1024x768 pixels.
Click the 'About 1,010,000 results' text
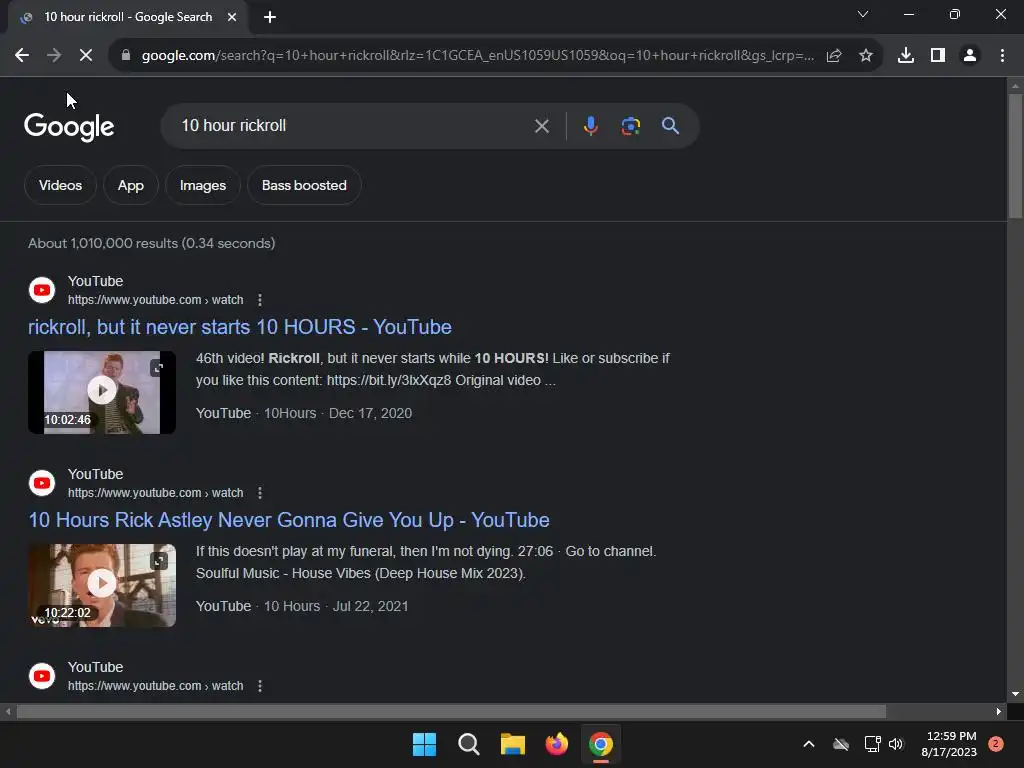[x=152, y=243]
